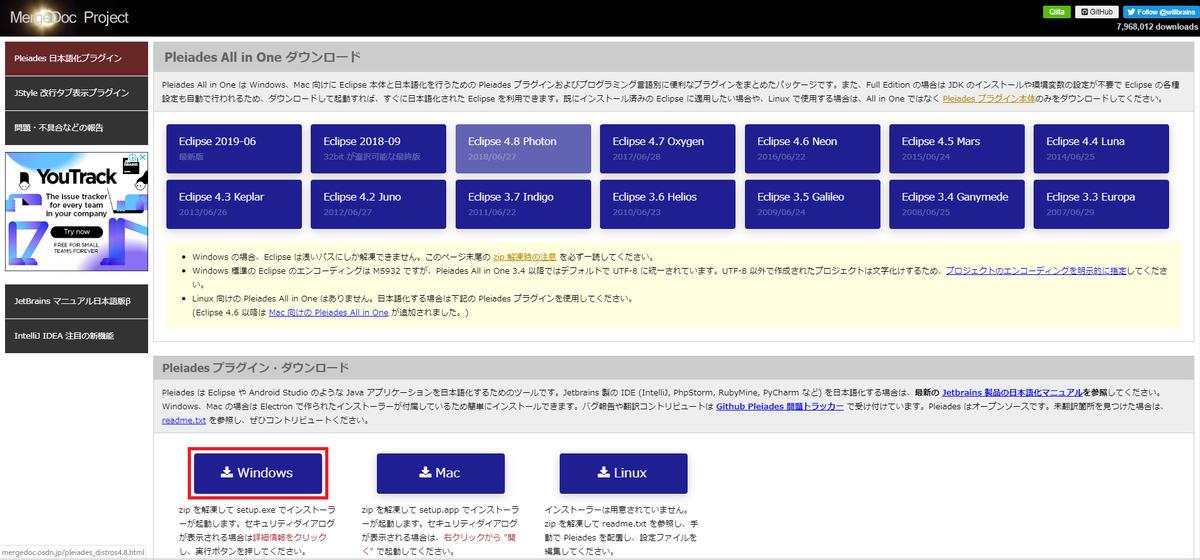Image resolution: width=1200 pixels, height=560 pixels.
Task: Select Eclipse 4.4 Luna tile
Action: pos(1101,149)
